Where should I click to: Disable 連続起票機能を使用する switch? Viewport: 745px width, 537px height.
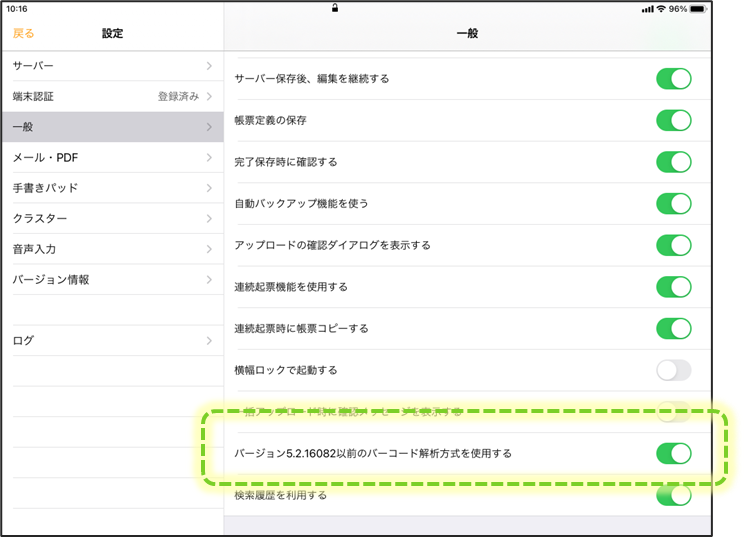click(x=673, y=287)
